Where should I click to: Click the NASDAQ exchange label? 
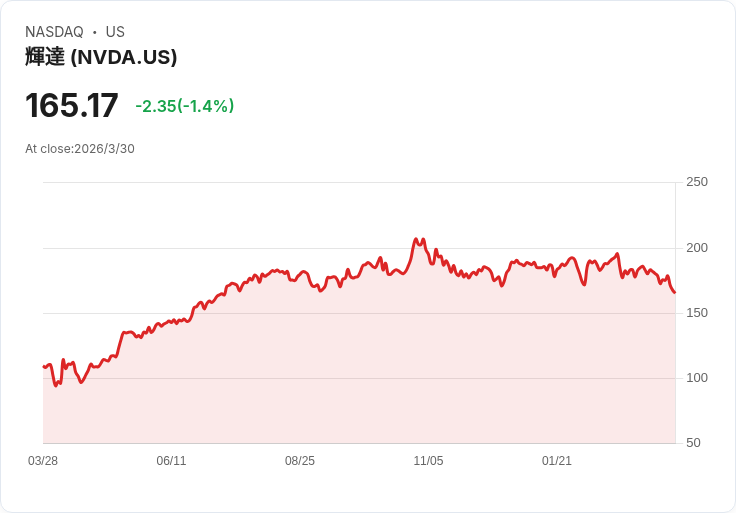(54, 32)
